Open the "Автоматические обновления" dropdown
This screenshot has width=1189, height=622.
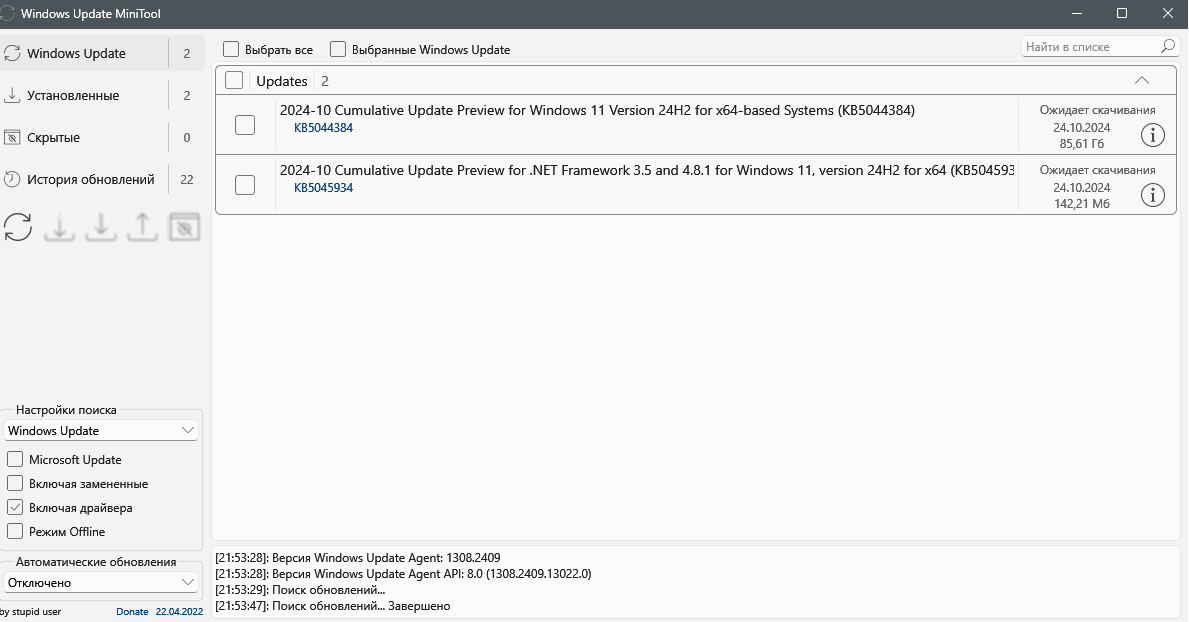pos(101,583)
